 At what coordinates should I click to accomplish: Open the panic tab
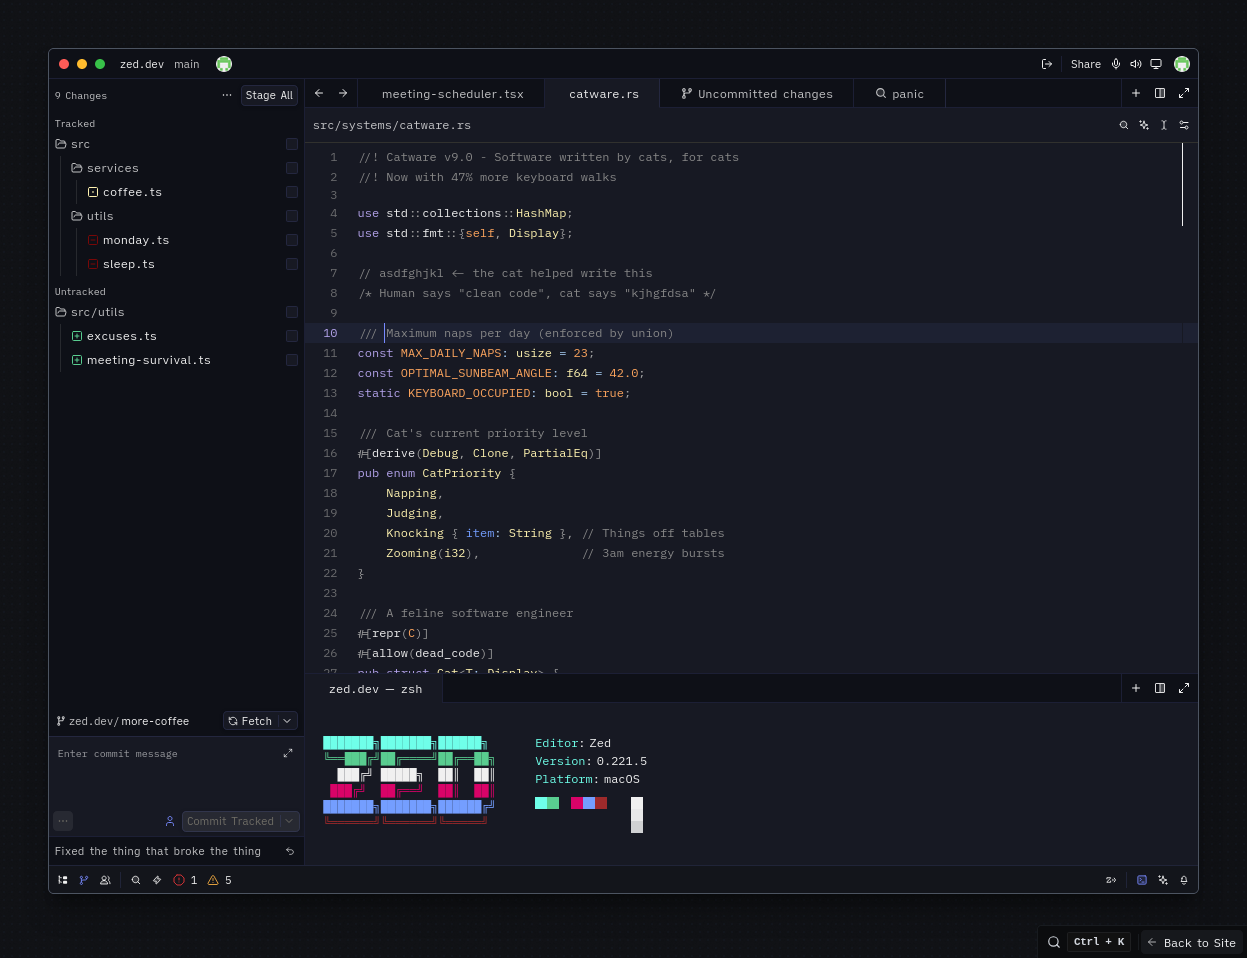tap(899, 93)
